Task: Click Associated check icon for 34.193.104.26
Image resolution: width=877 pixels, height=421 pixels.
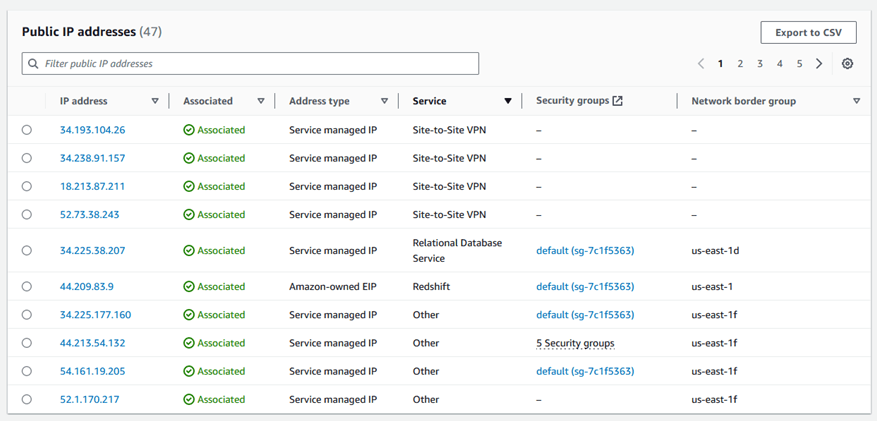Action: tap(189, 130)
